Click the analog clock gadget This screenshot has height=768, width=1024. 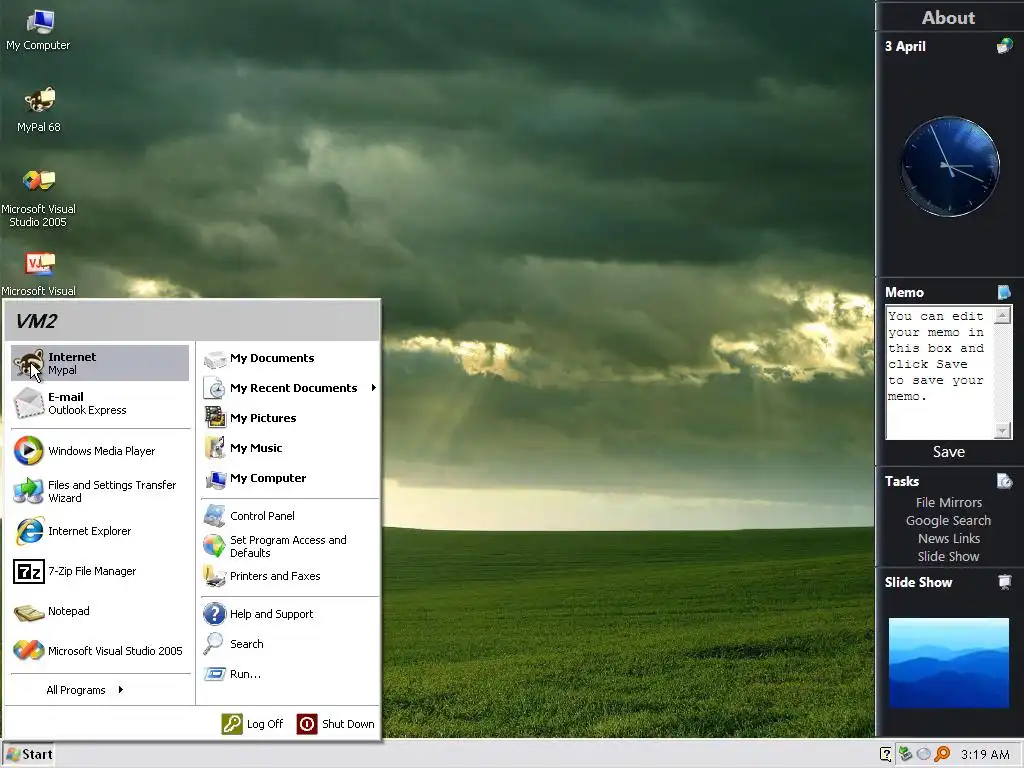pyautogui.click(x=950, y=167)
